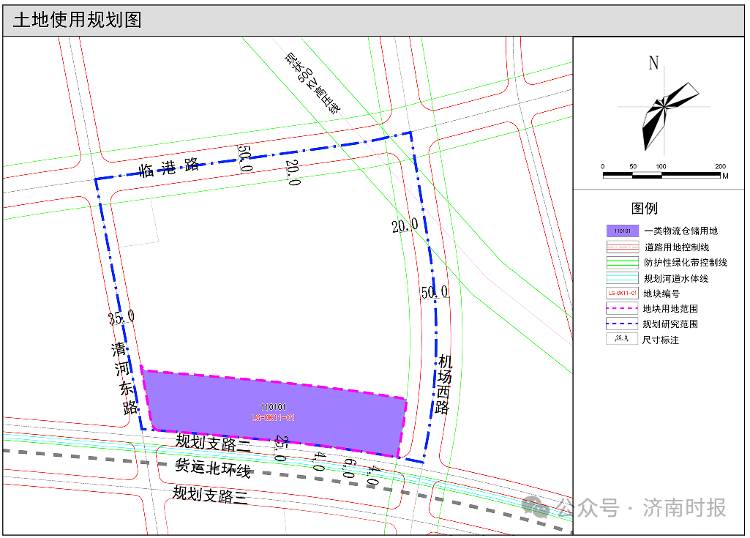The image size is (750, 538).
Task: Click the magenta dashed parcel boundary legend icon
Action: tap(621, 309)
